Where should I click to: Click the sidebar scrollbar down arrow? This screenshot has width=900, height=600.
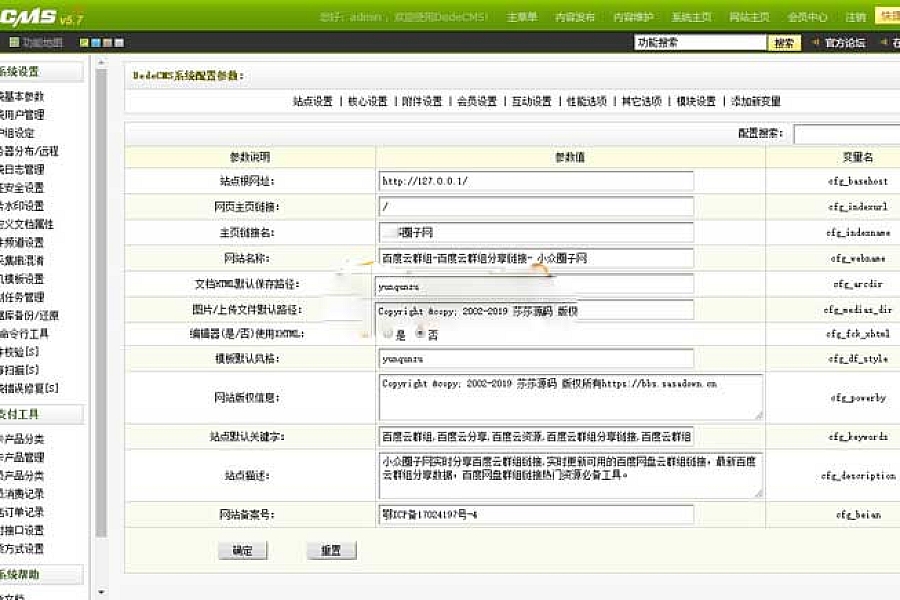(x=101, y=592)
